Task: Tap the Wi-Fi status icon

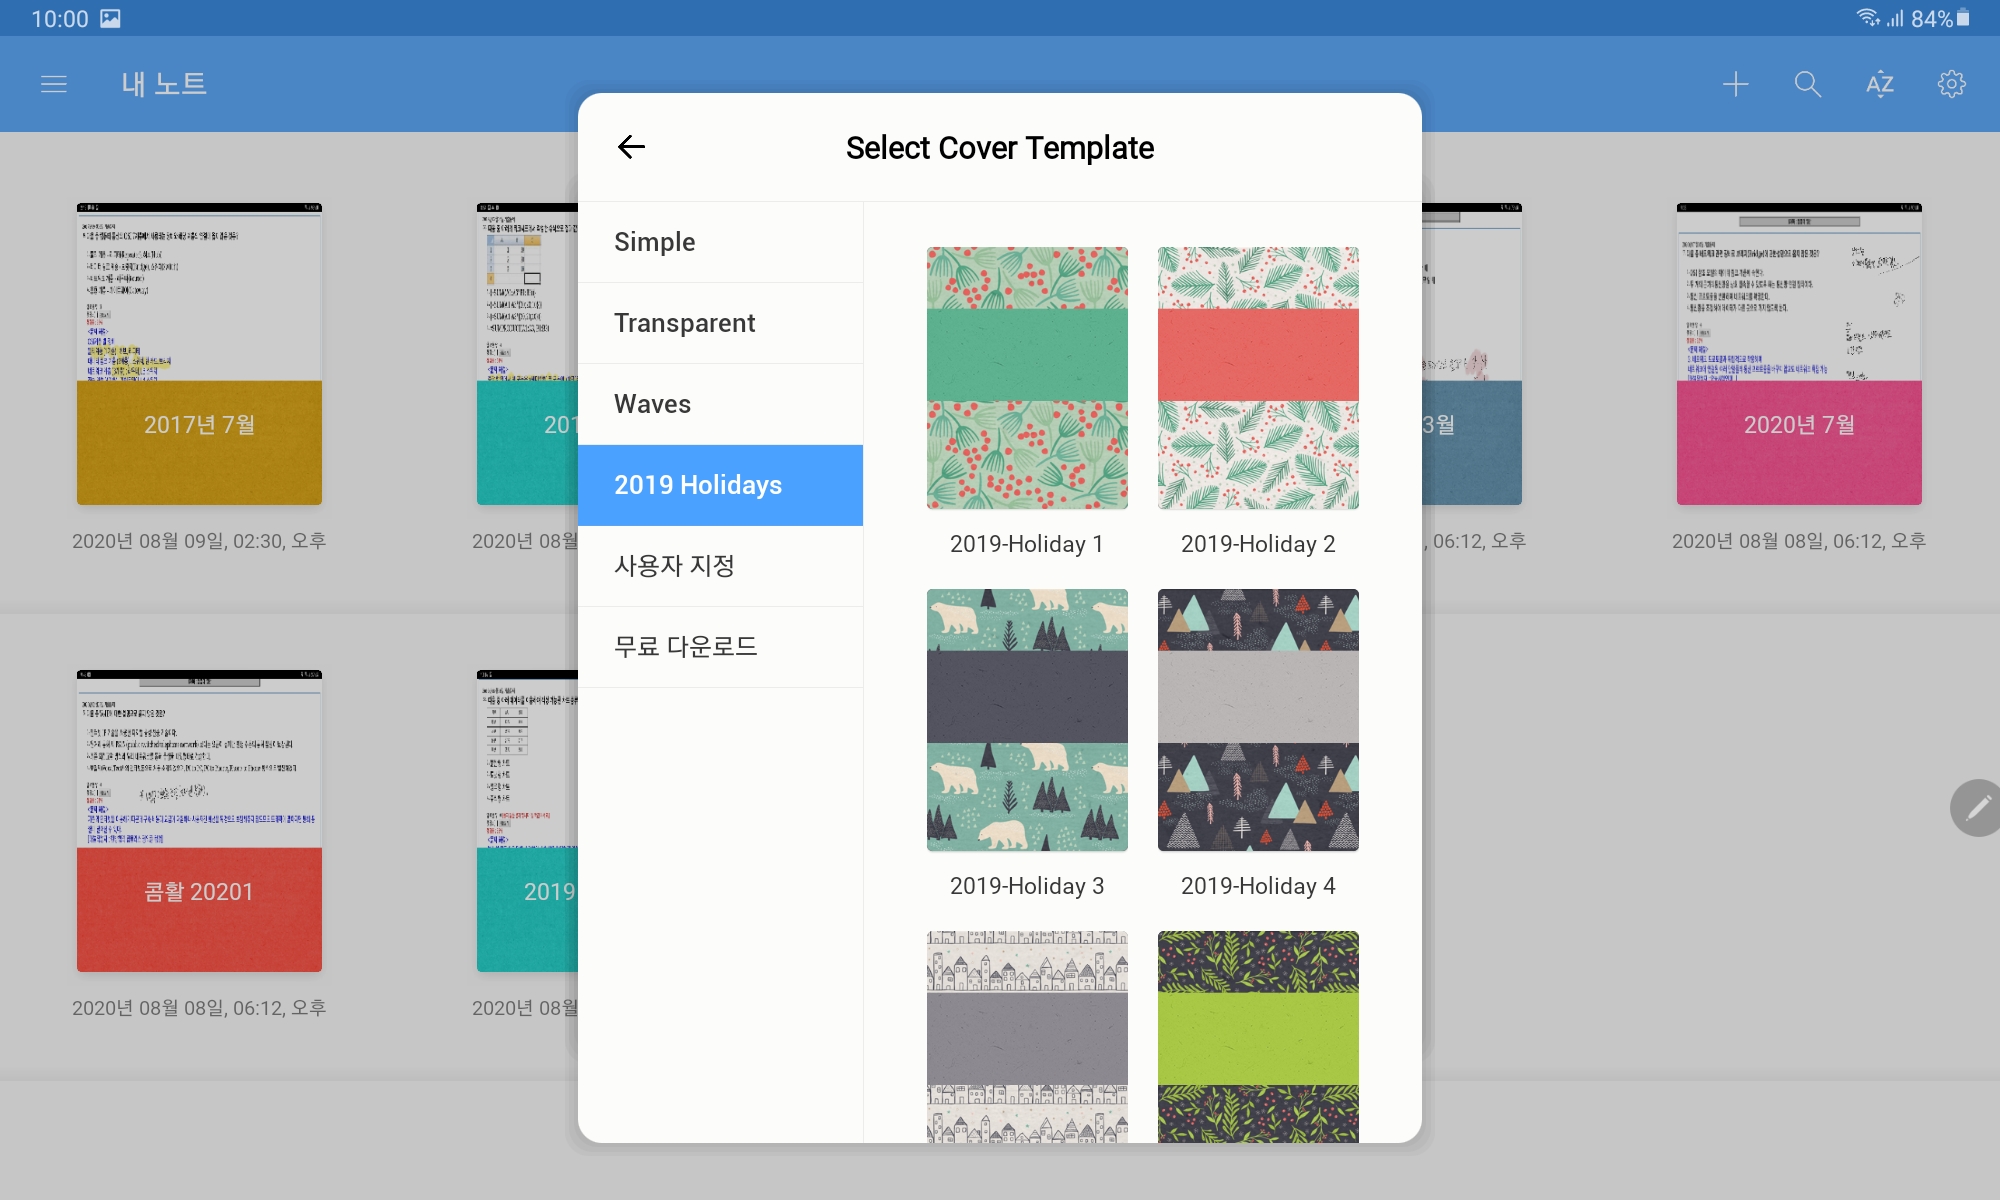Action: (x=1867, y=18)
